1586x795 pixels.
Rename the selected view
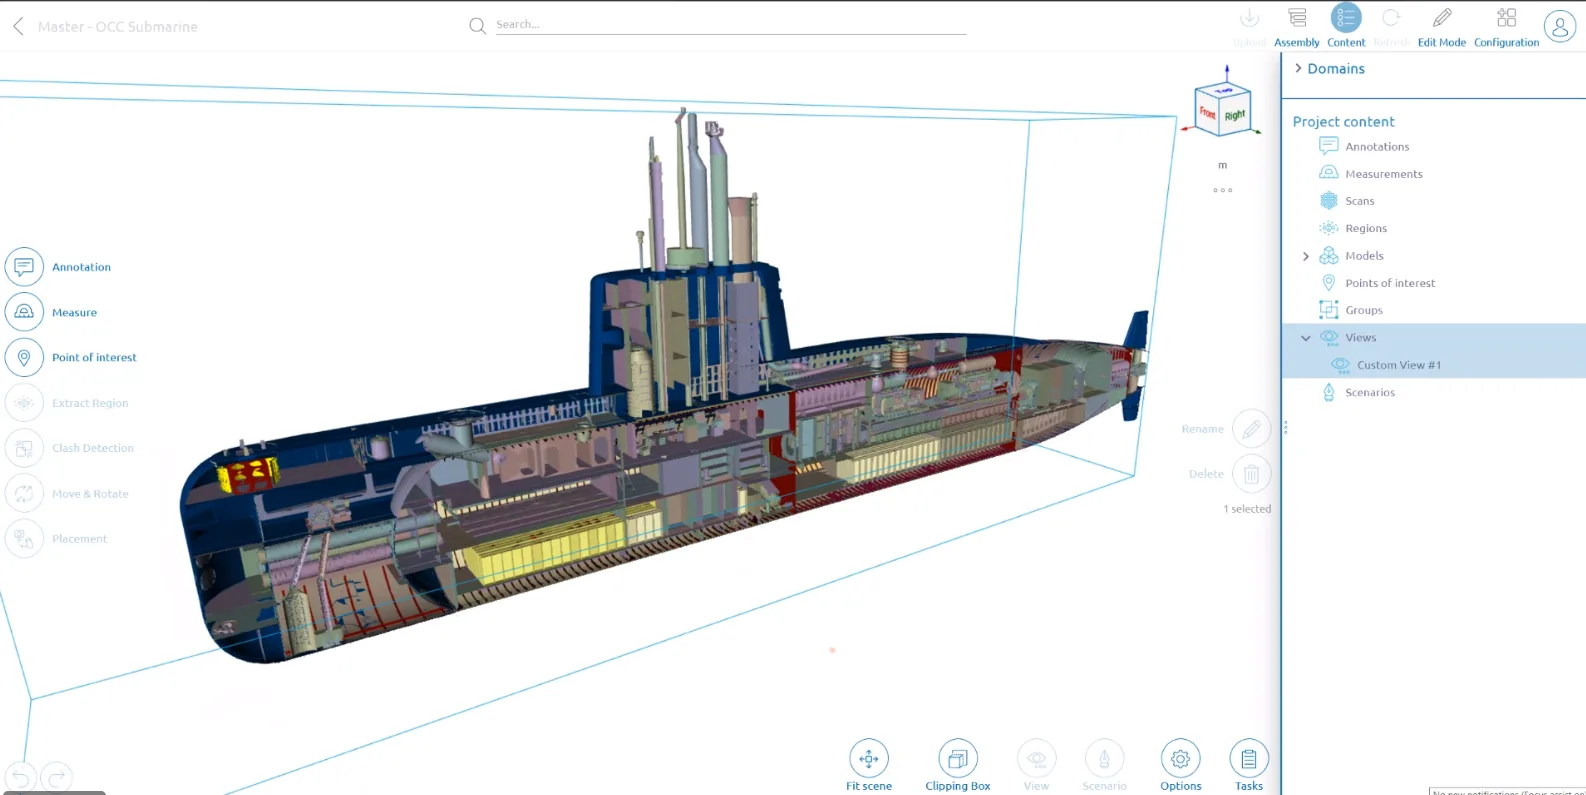(x=1251, y=429)
